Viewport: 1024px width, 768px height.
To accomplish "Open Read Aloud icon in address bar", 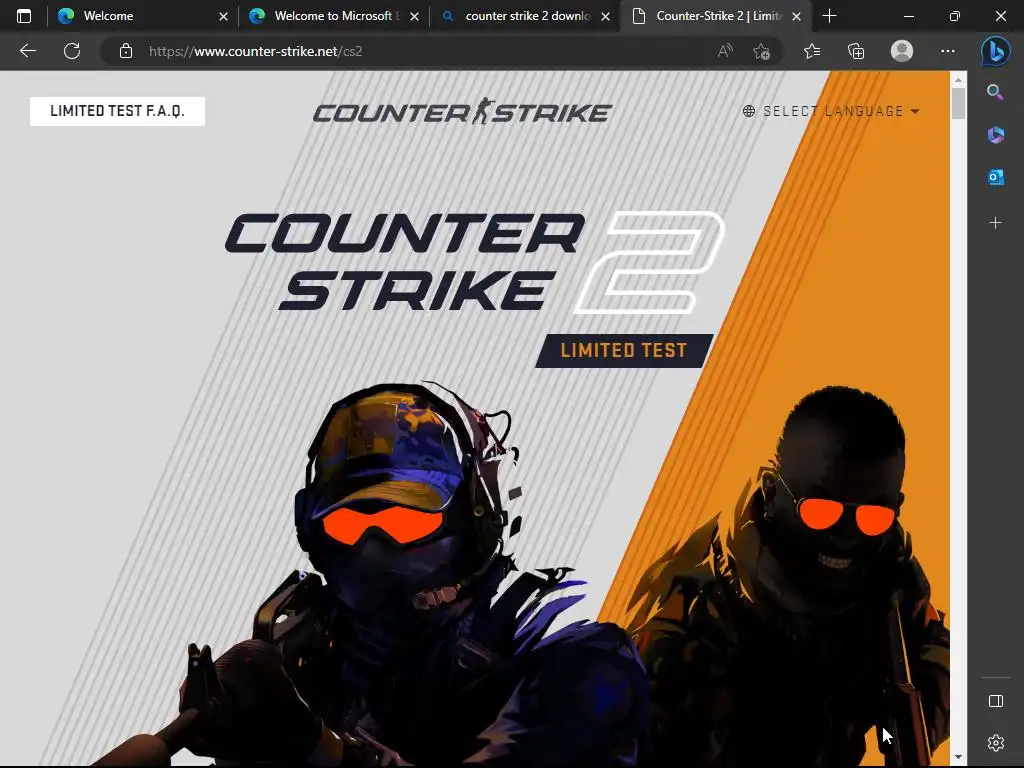I will 725,51.
